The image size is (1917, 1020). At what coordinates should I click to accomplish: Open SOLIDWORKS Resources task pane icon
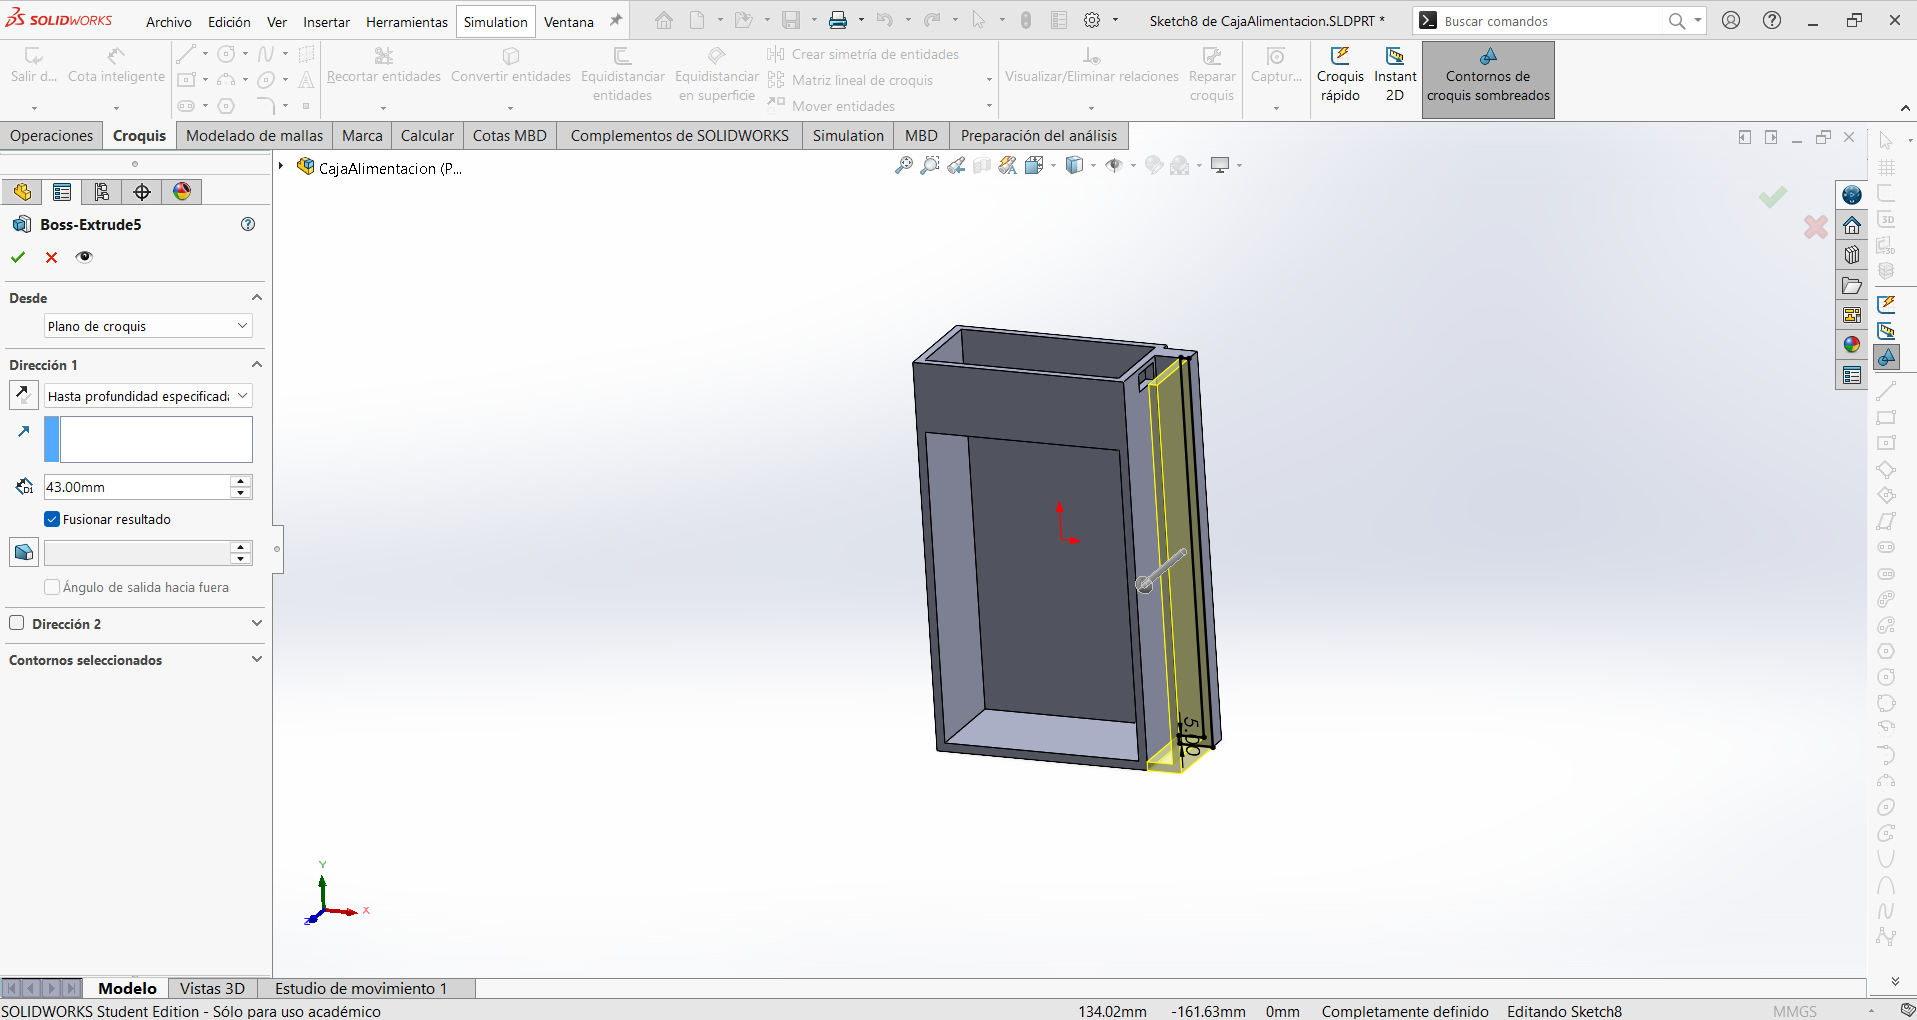(x=1852, y=225)
